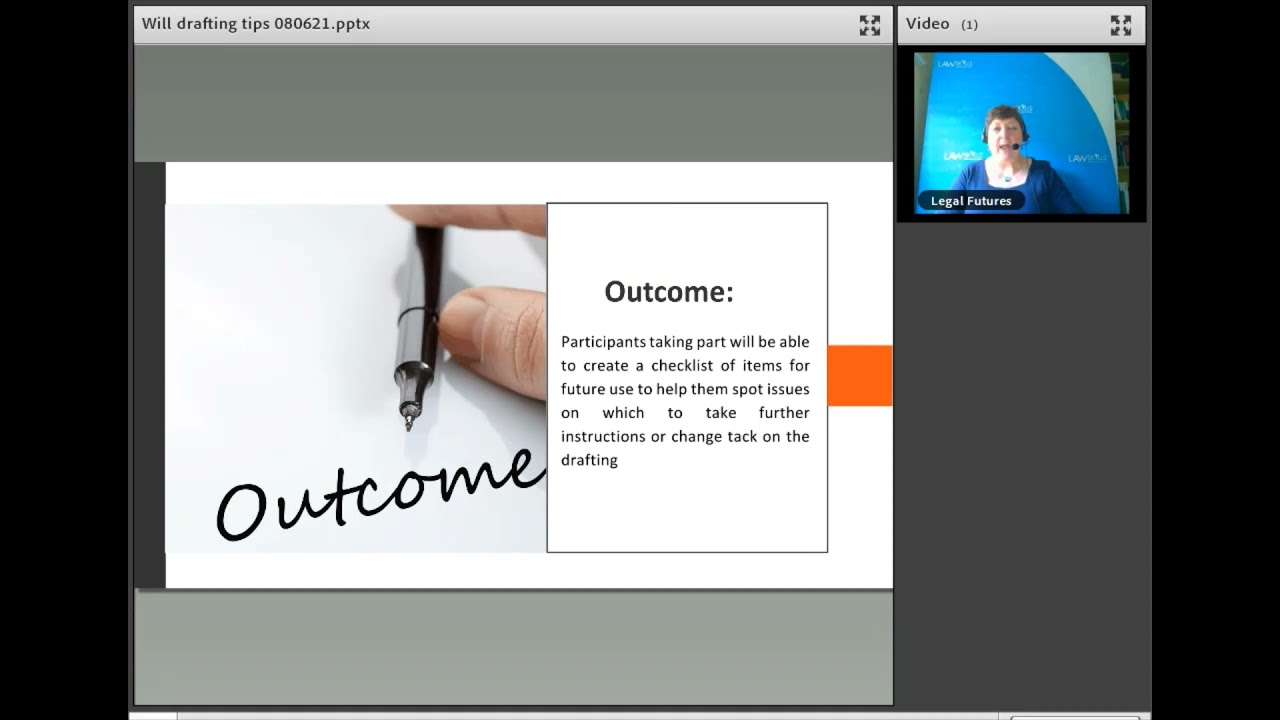Click the 'Will drafting tips 080621.pptx' title
Screen dimensions: 1280x720
pyautogui.click(x=256, y=23)
